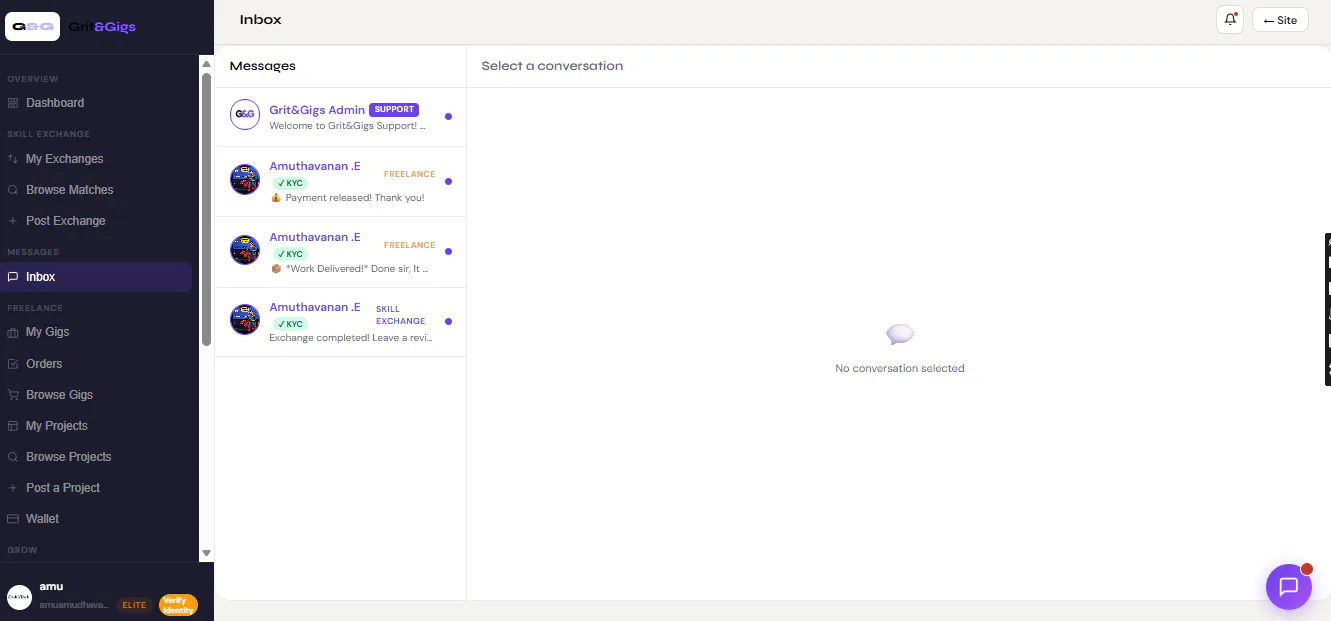Open the floating chat bubble widget
The image size is (1331, 621).
click(1289, 587)
